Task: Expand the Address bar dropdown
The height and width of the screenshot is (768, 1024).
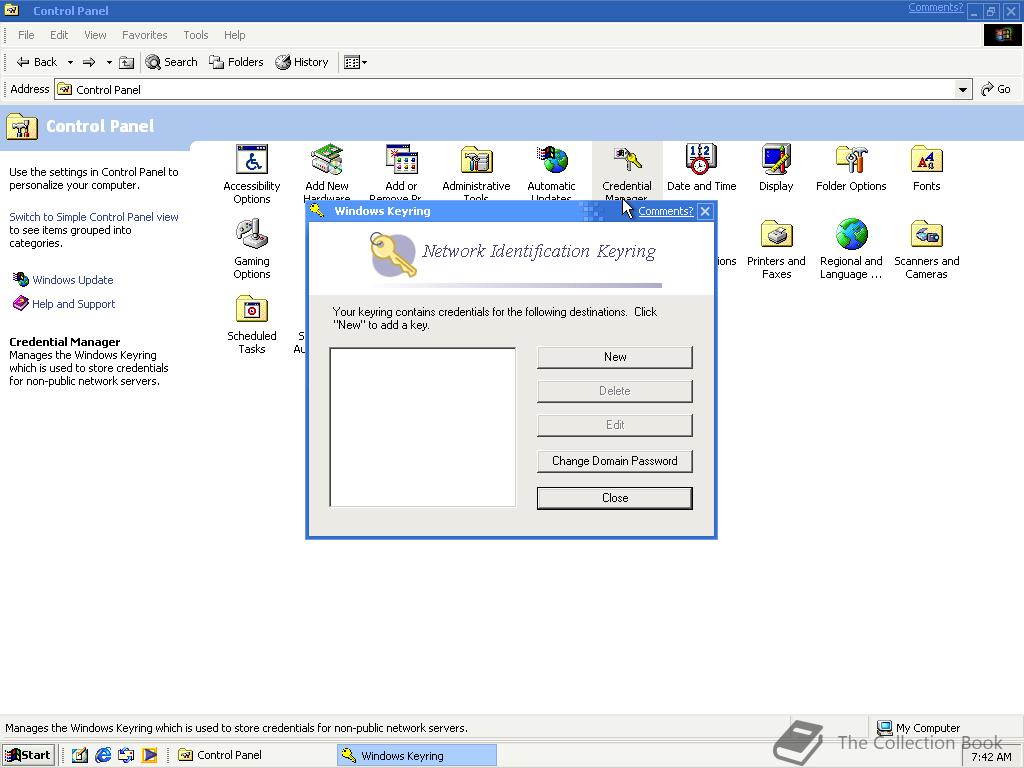Action: click(962, 89)
